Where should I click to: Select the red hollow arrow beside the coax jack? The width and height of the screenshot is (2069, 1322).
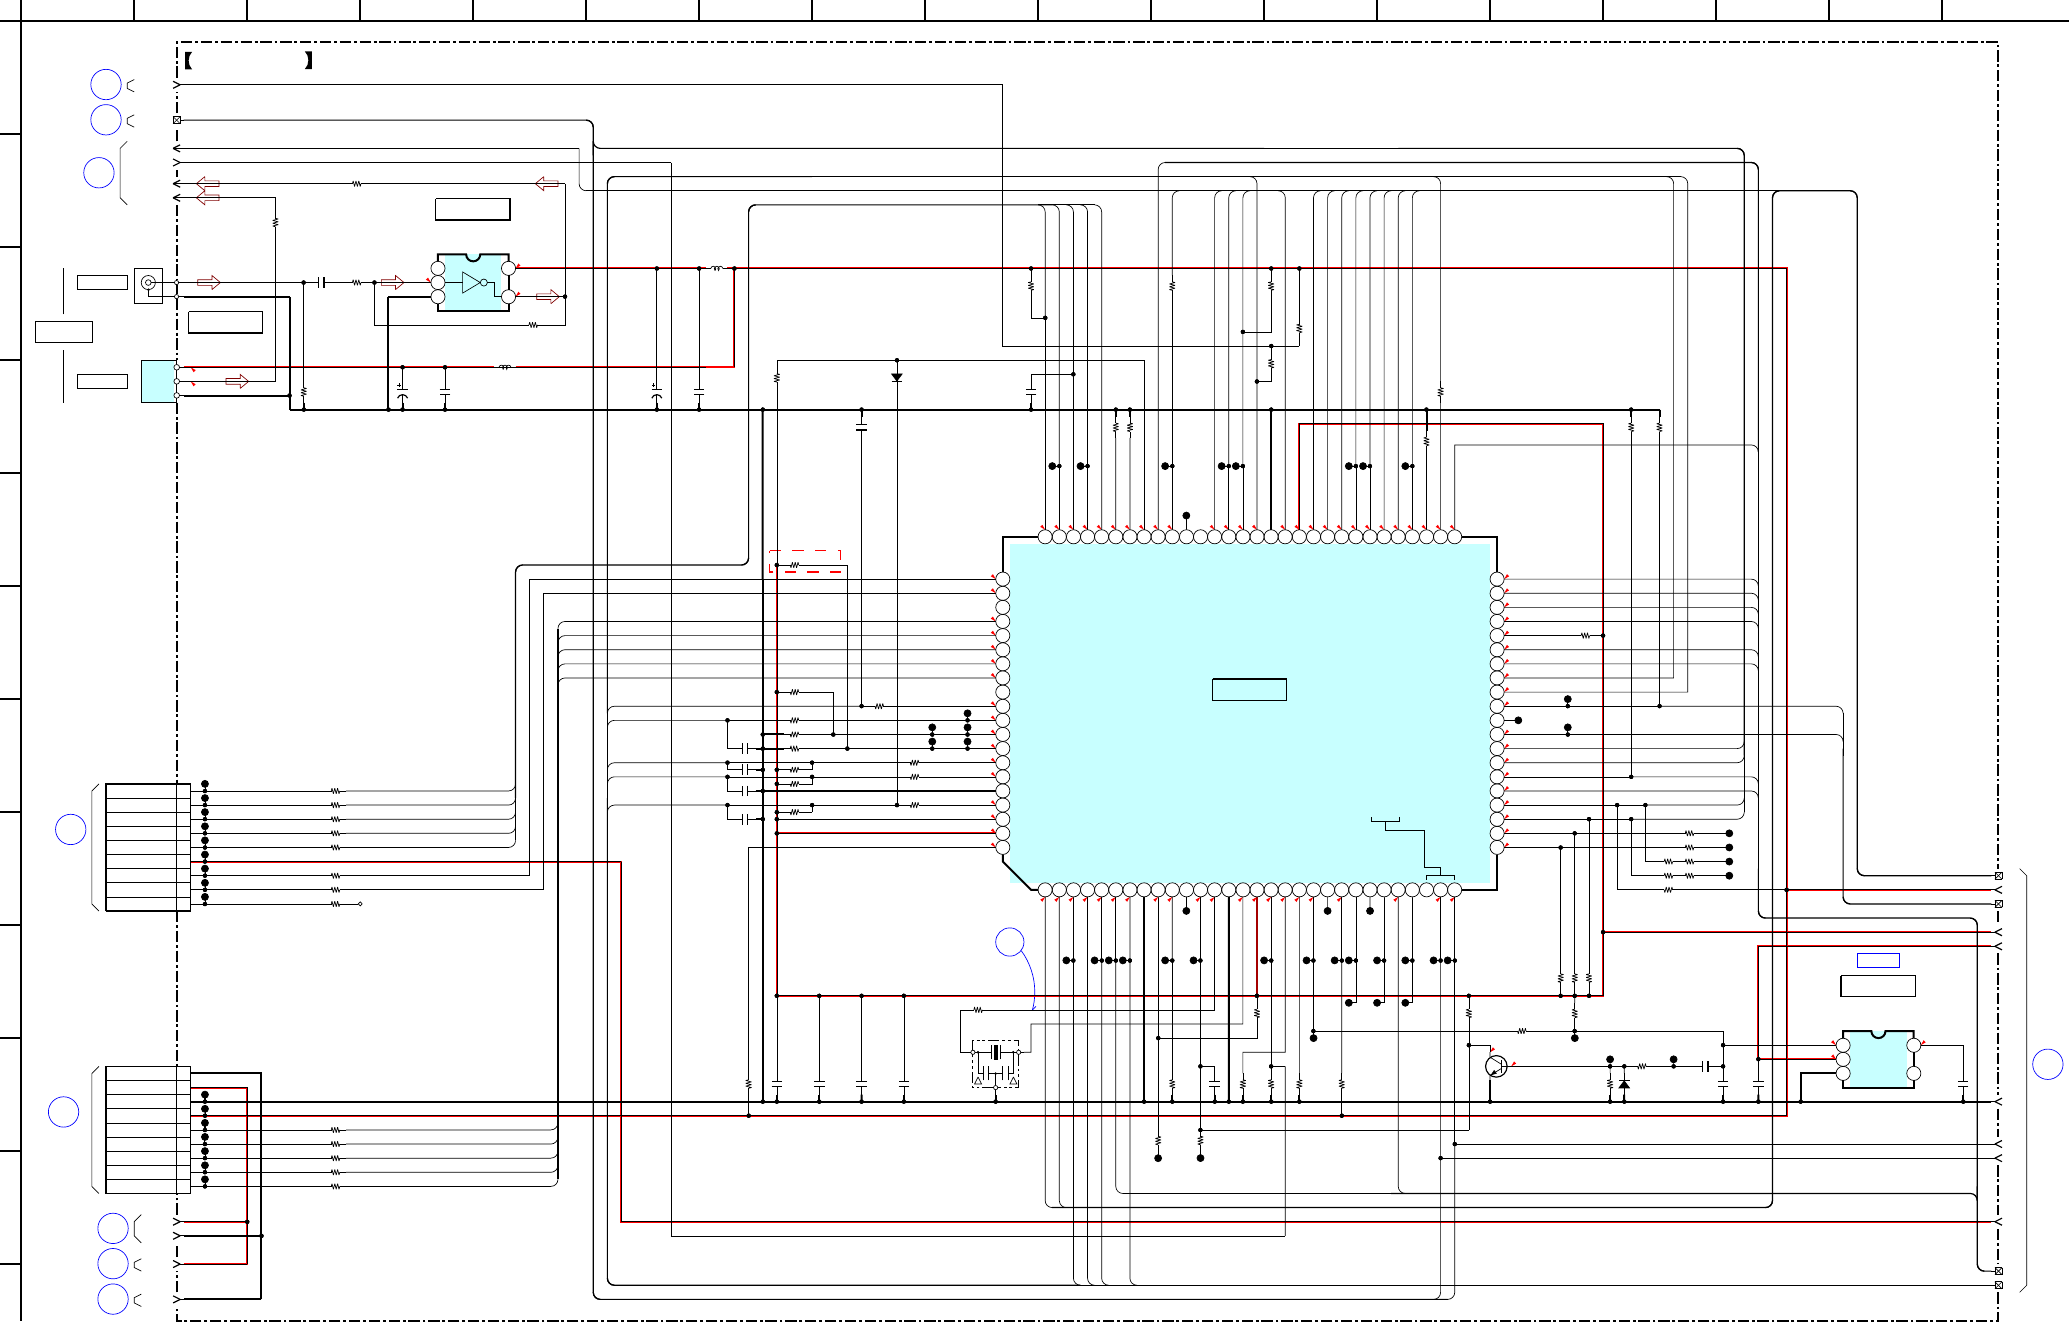tap(209, 282)
